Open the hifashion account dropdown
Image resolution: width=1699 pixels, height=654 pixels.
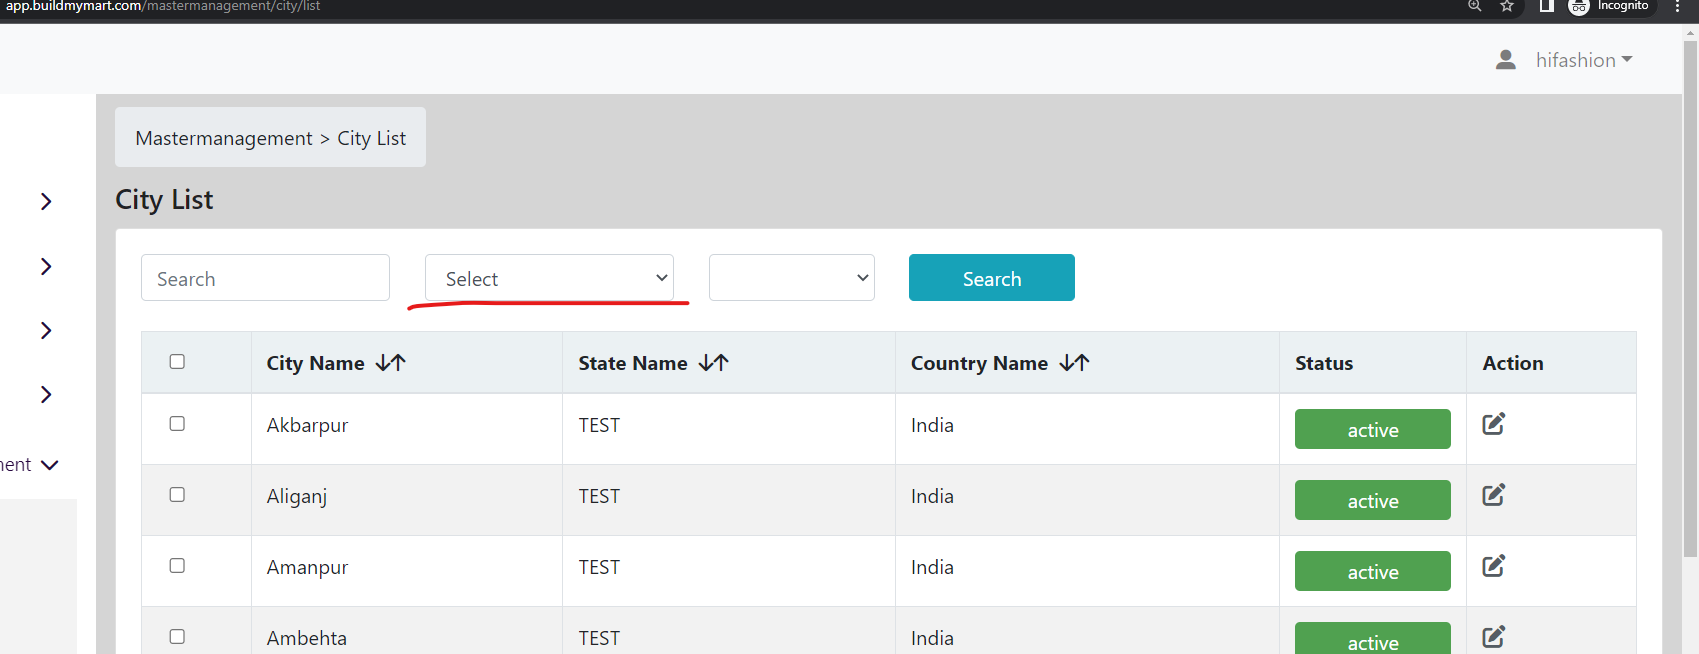coord(1584,60)
